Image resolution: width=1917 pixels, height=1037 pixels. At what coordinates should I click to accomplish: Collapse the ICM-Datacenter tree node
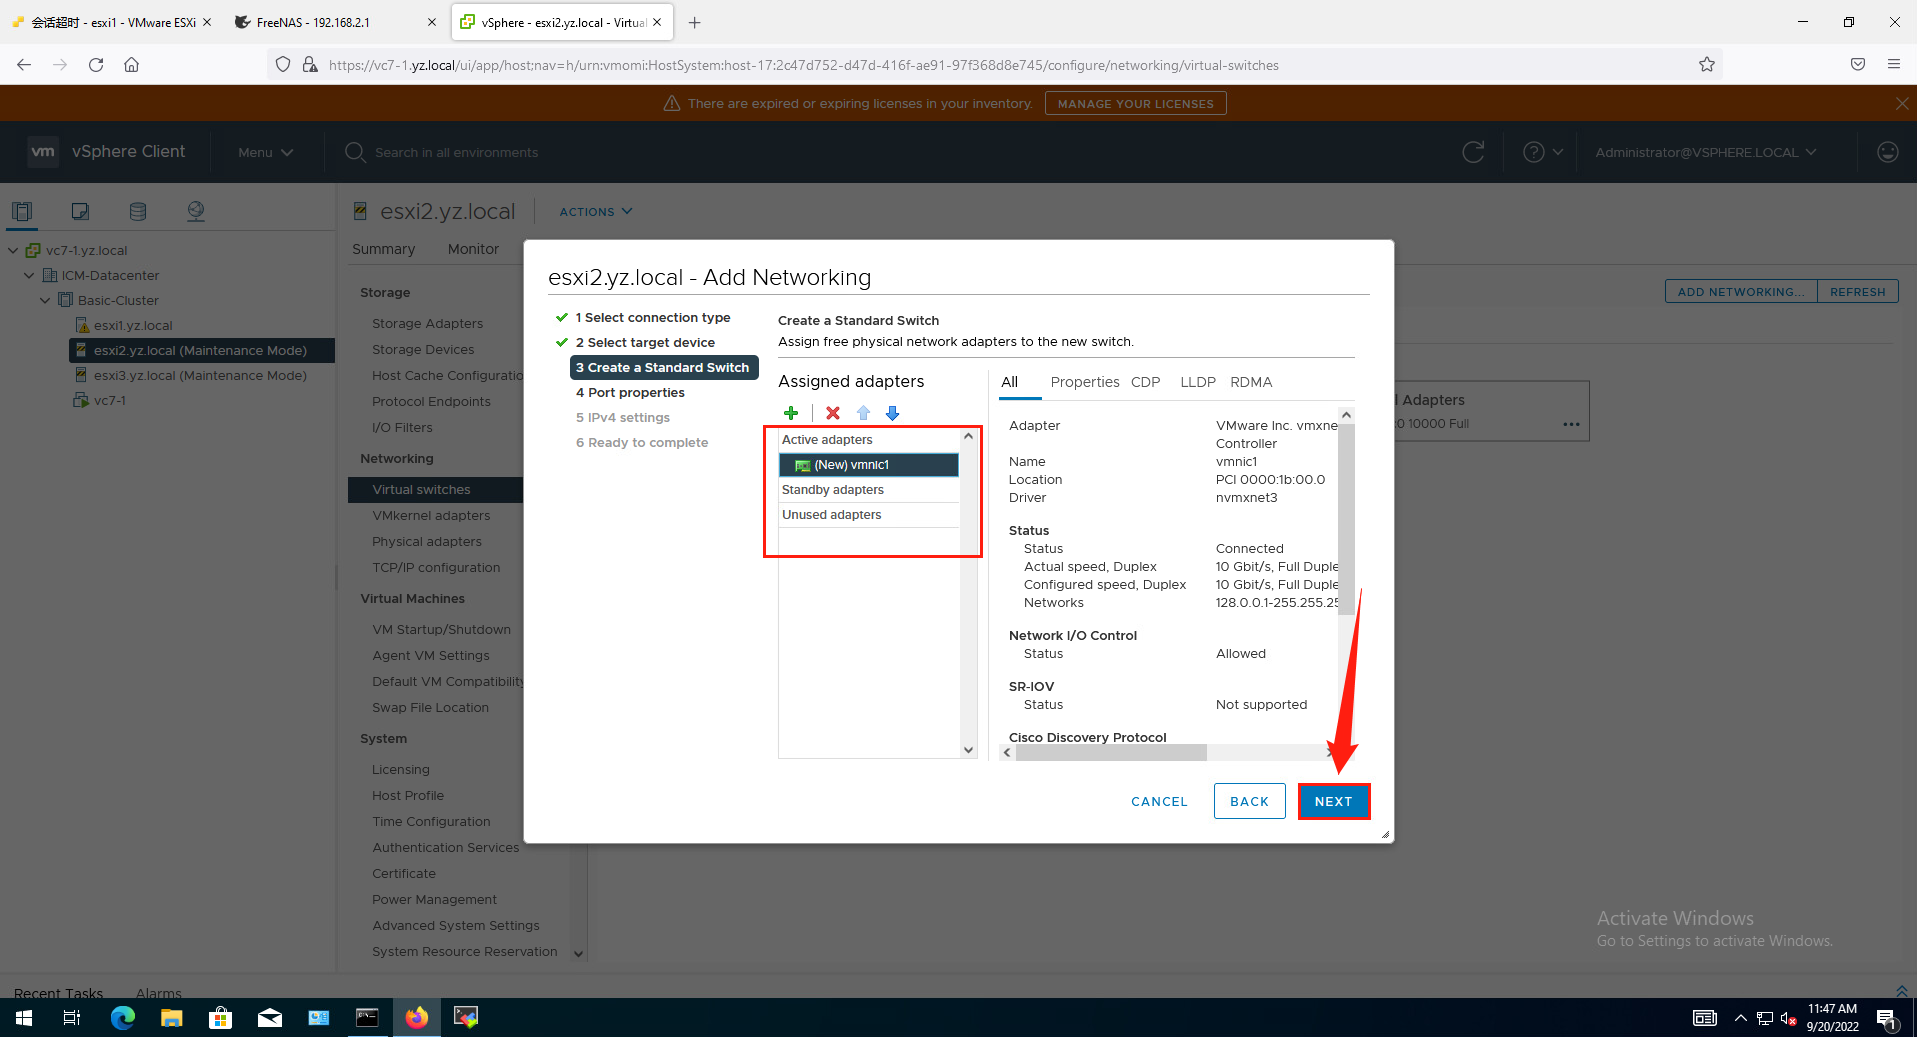(x=28, y=275)
